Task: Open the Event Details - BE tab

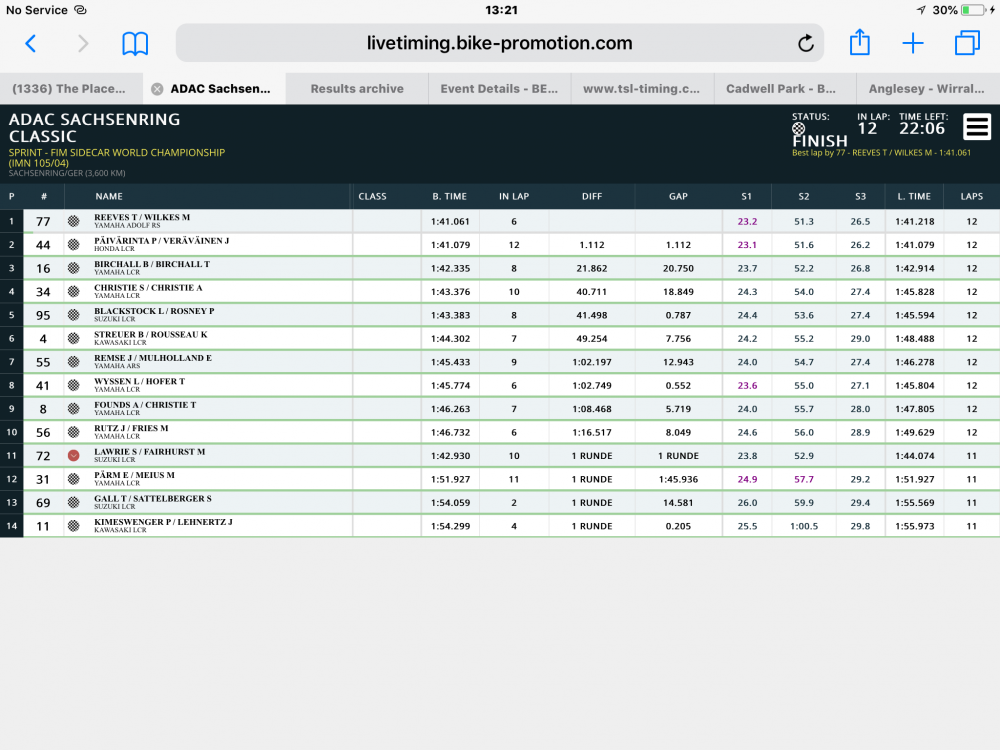Action: point(499,89)
